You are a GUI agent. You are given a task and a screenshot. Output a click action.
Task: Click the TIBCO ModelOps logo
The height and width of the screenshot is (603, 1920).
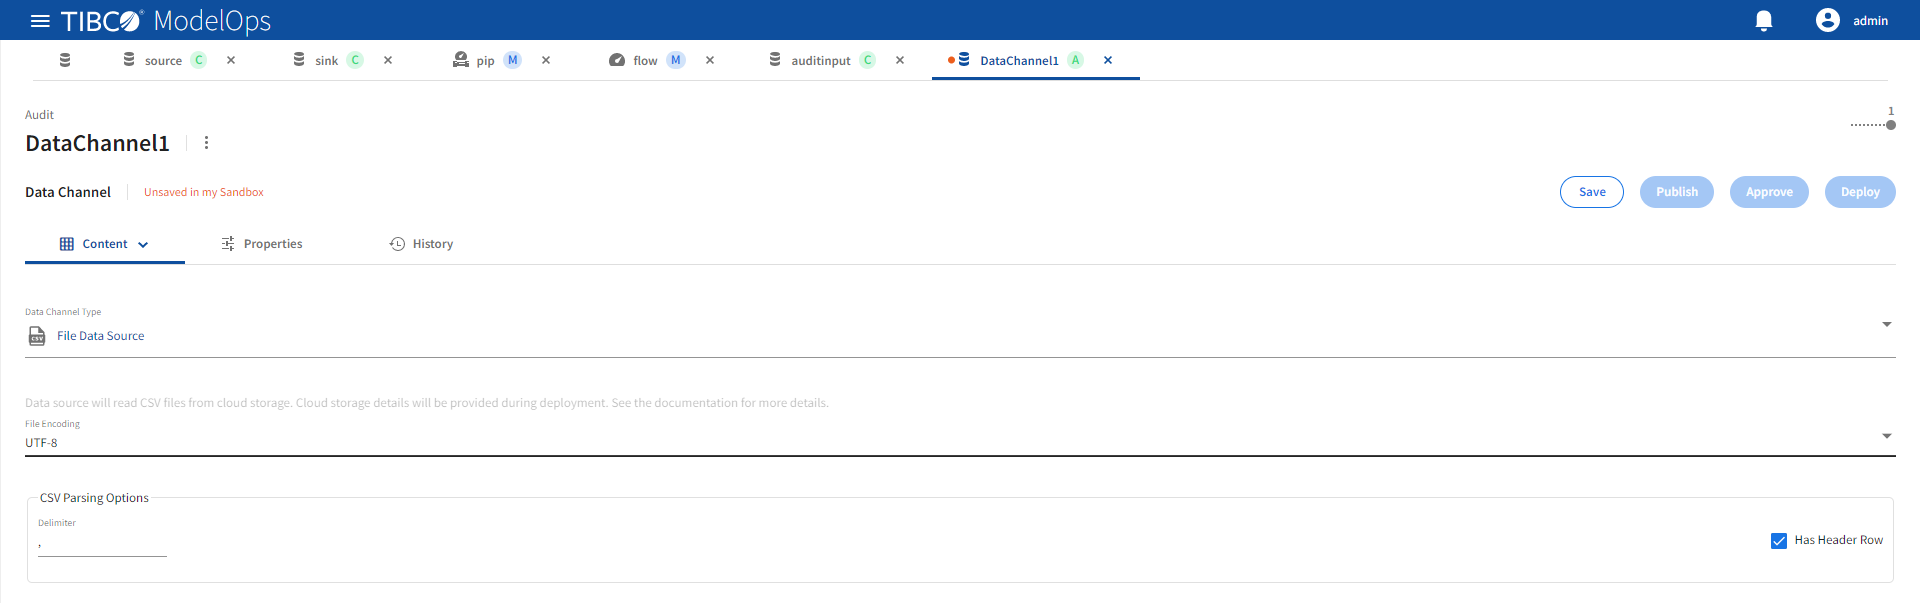tap(166, 21)
